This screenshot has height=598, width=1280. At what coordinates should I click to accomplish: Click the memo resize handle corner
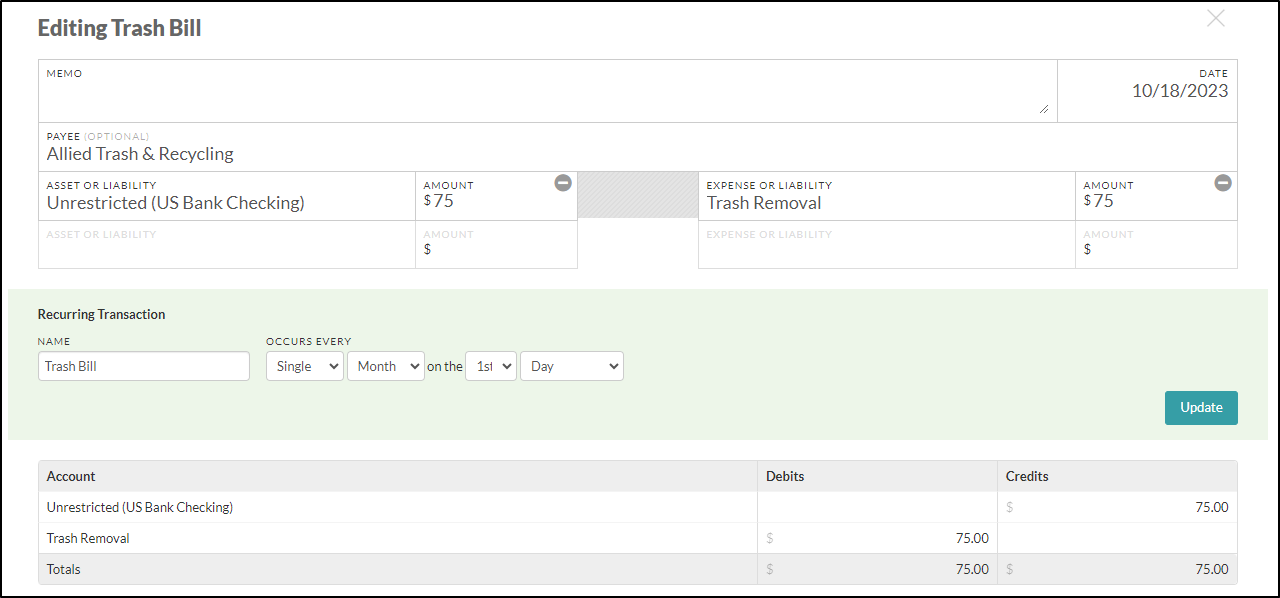[x=1044, y=109]
